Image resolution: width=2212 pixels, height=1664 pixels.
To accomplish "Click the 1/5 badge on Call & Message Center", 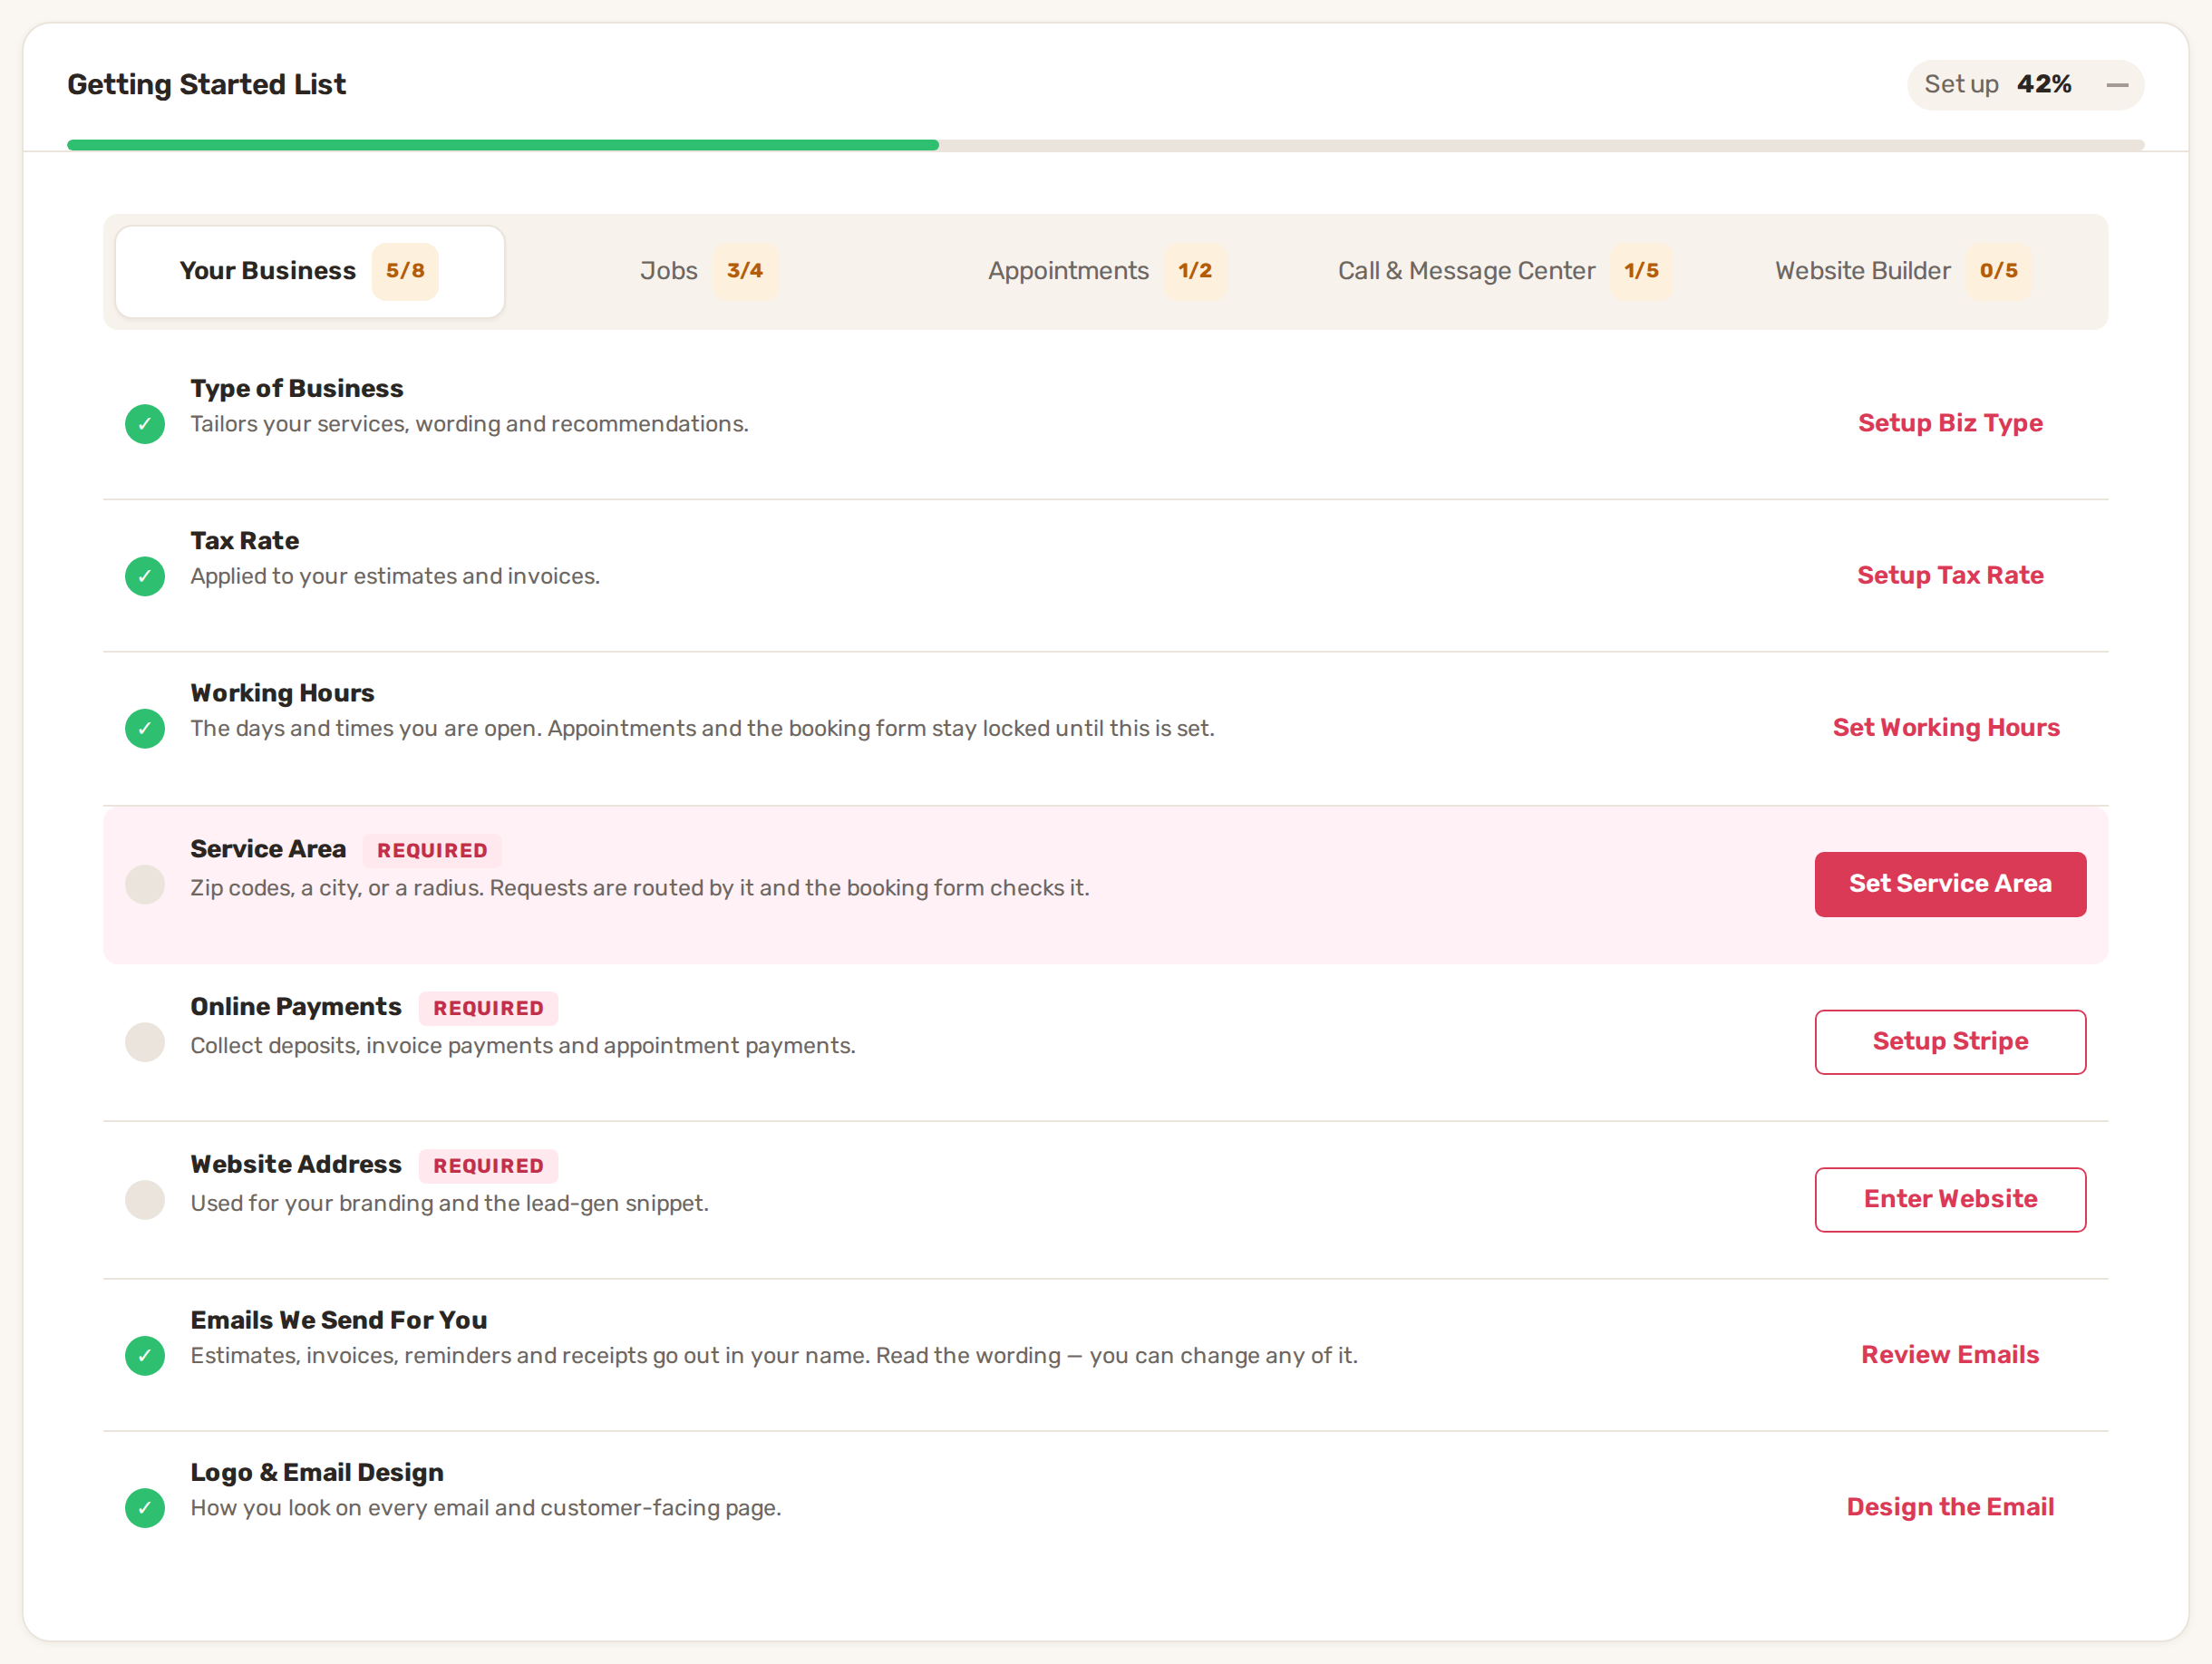I will pos(1641,271).
